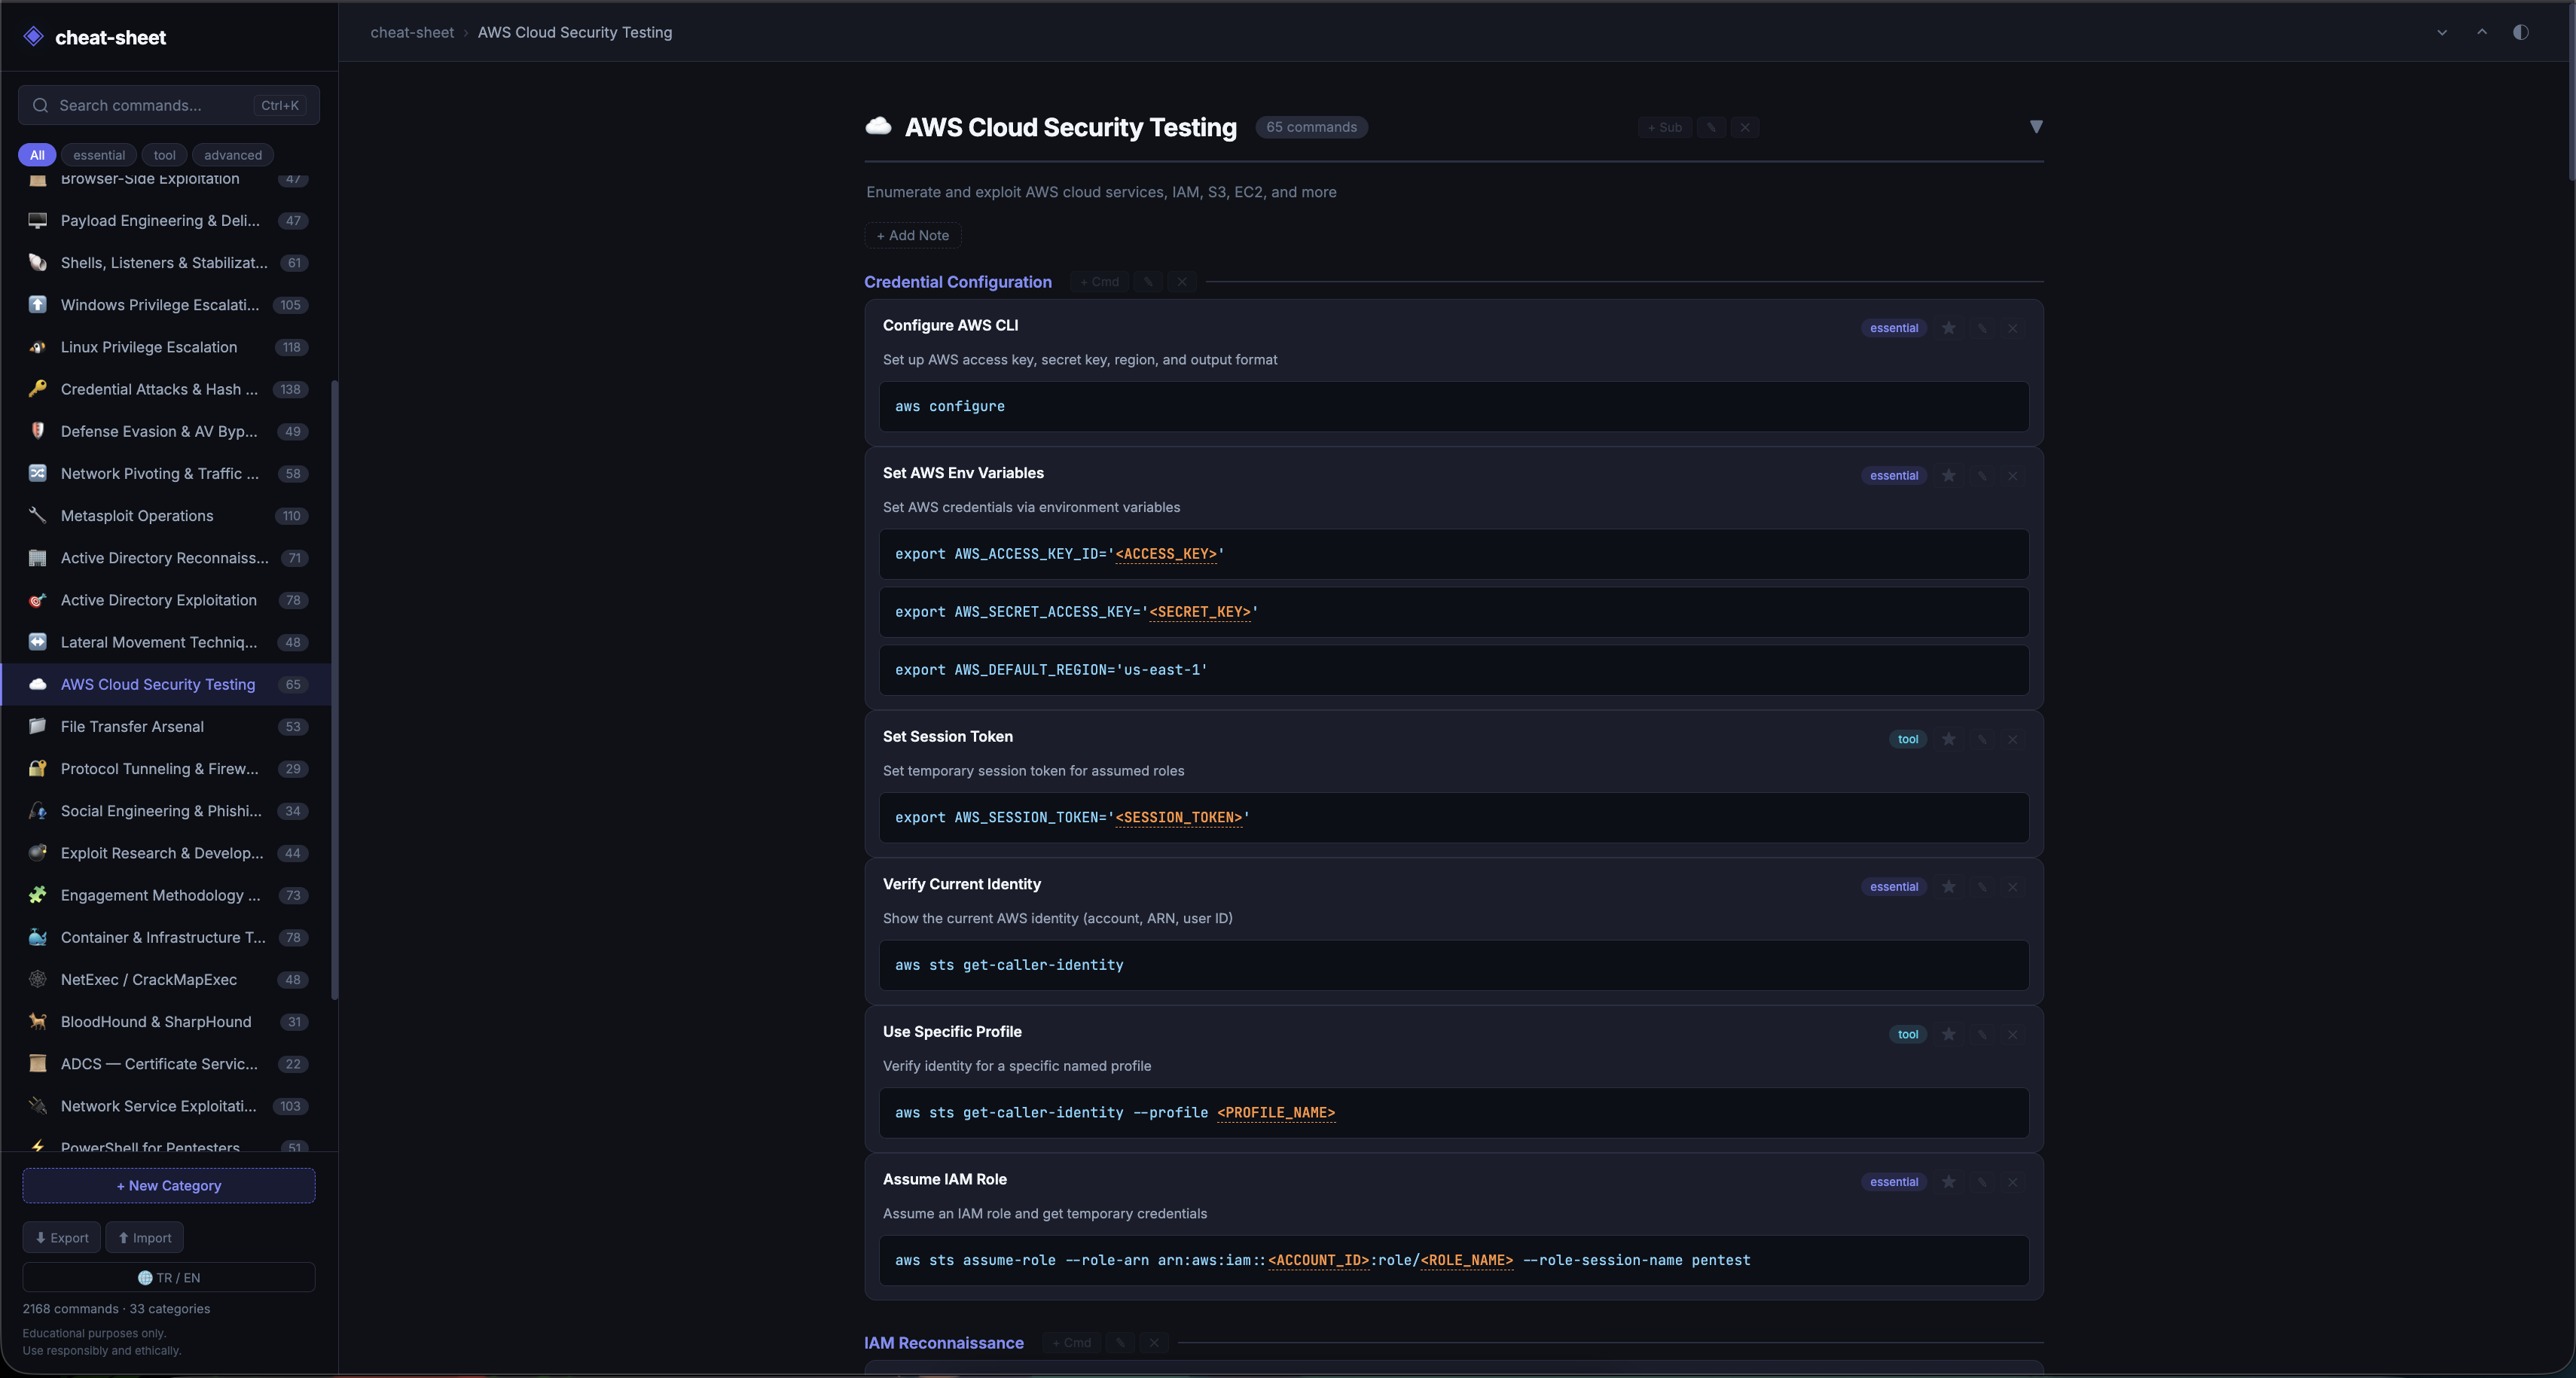
Task: Favorite the Assume IAM Role command
Action: tap(1948, 1182)
